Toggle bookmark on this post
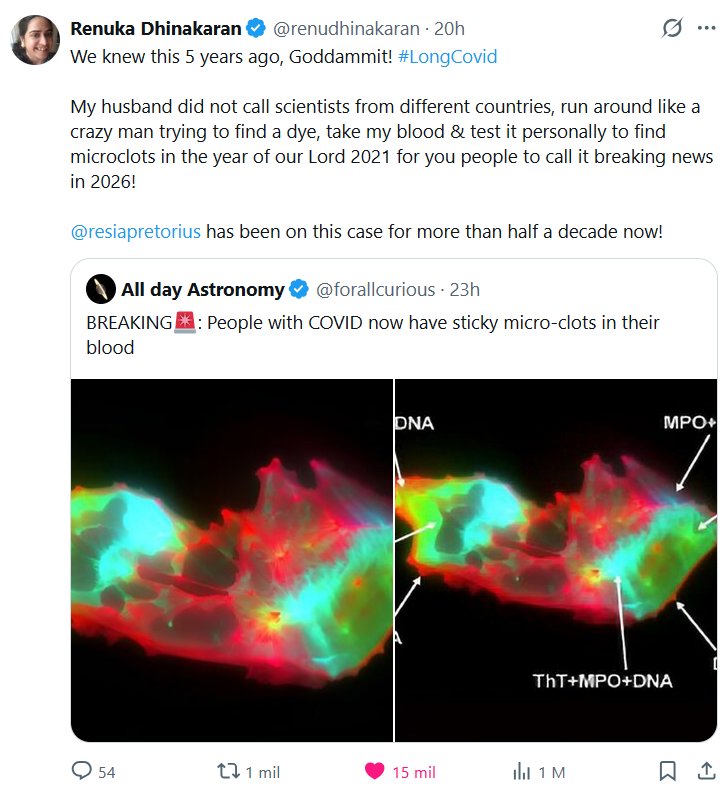Viewport: 728px width, 798px height. (x=667, y=771)
